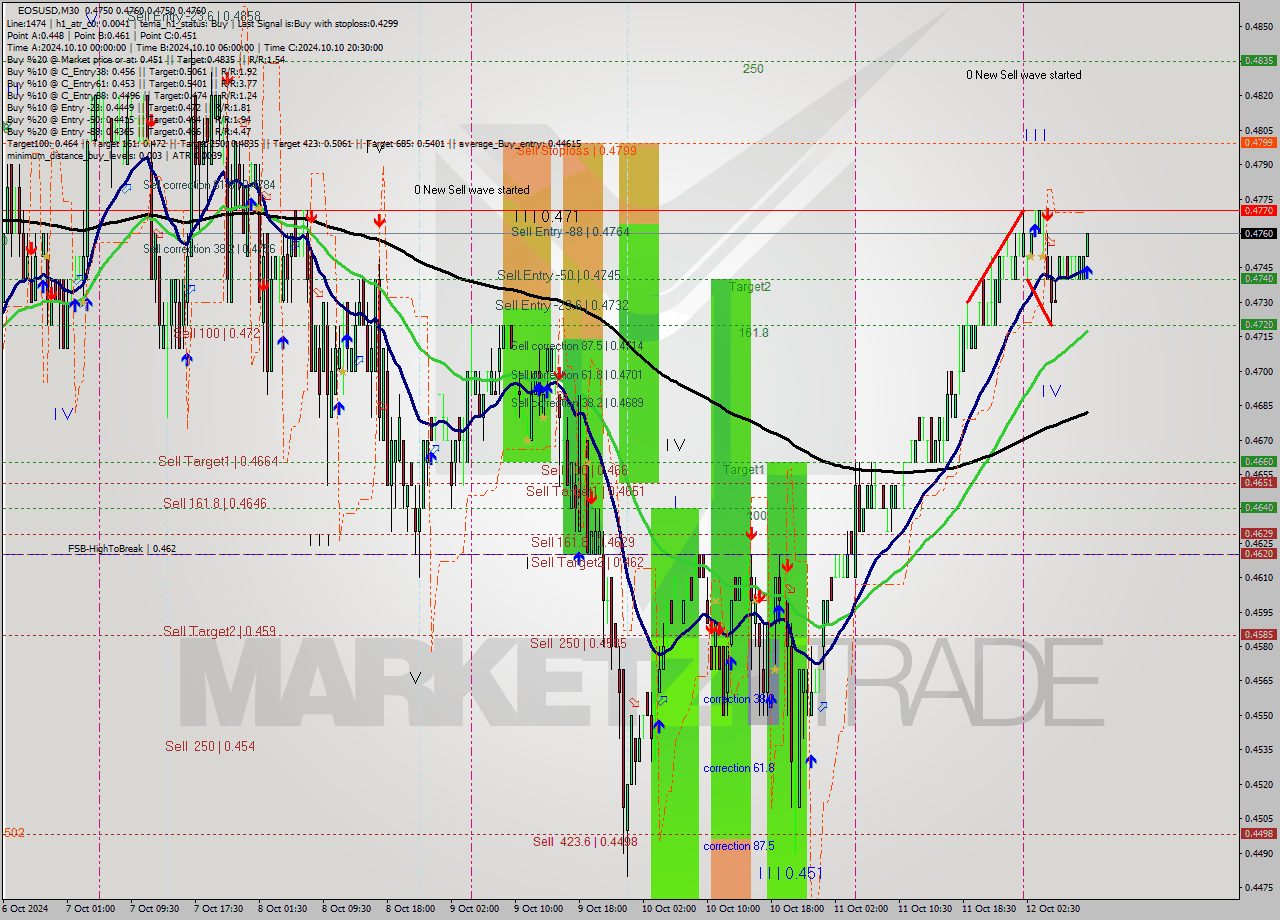Click the 'Sell 423.6 | 0.4498' label
Image resolution: width=1280 pixels, height=920 pixels.
pos(585,842)
